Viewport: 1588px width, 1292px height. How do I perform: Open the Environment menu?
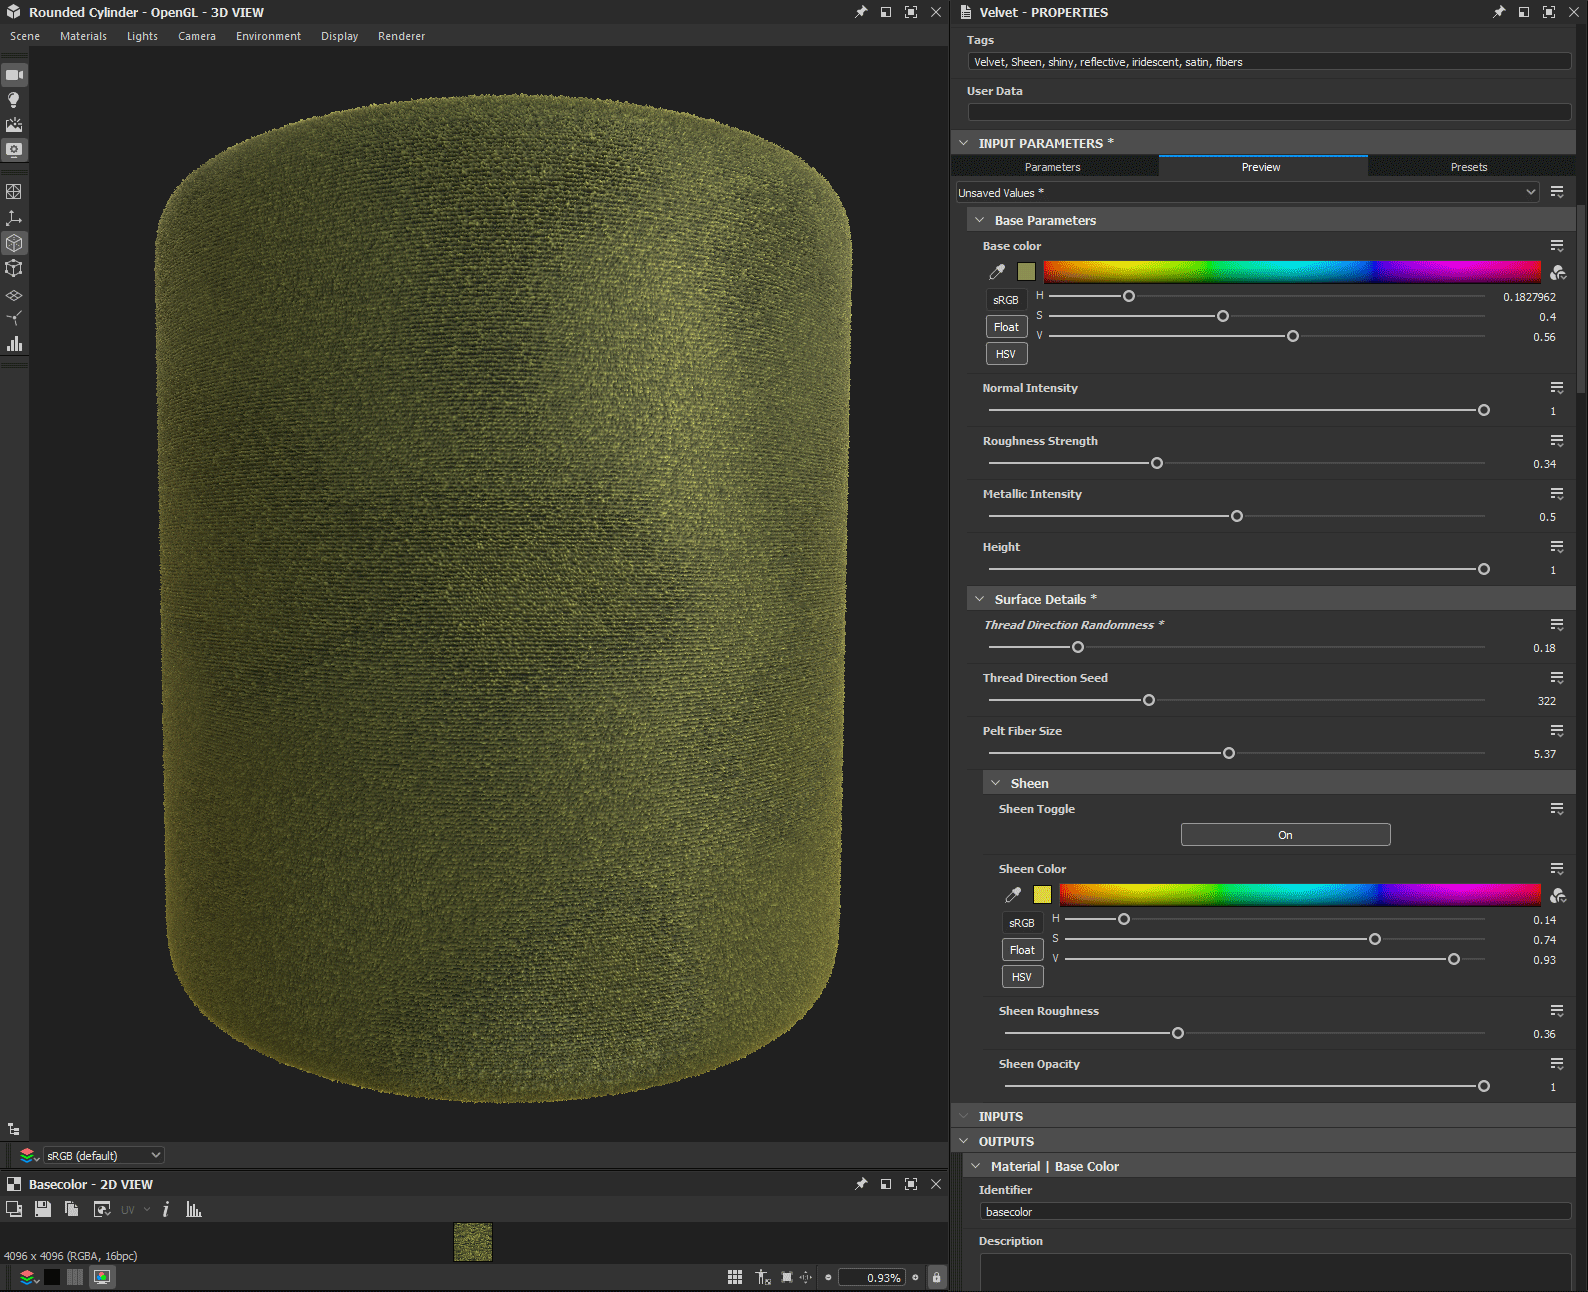click(x=268, y=36)
